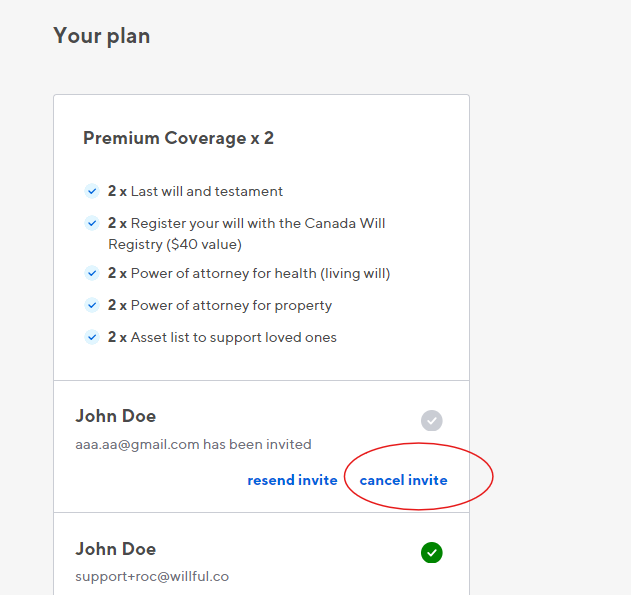Screen dimensions: 631x595
Task: Click the aaa.aa@gmail.com invited text
Action: 193,445
